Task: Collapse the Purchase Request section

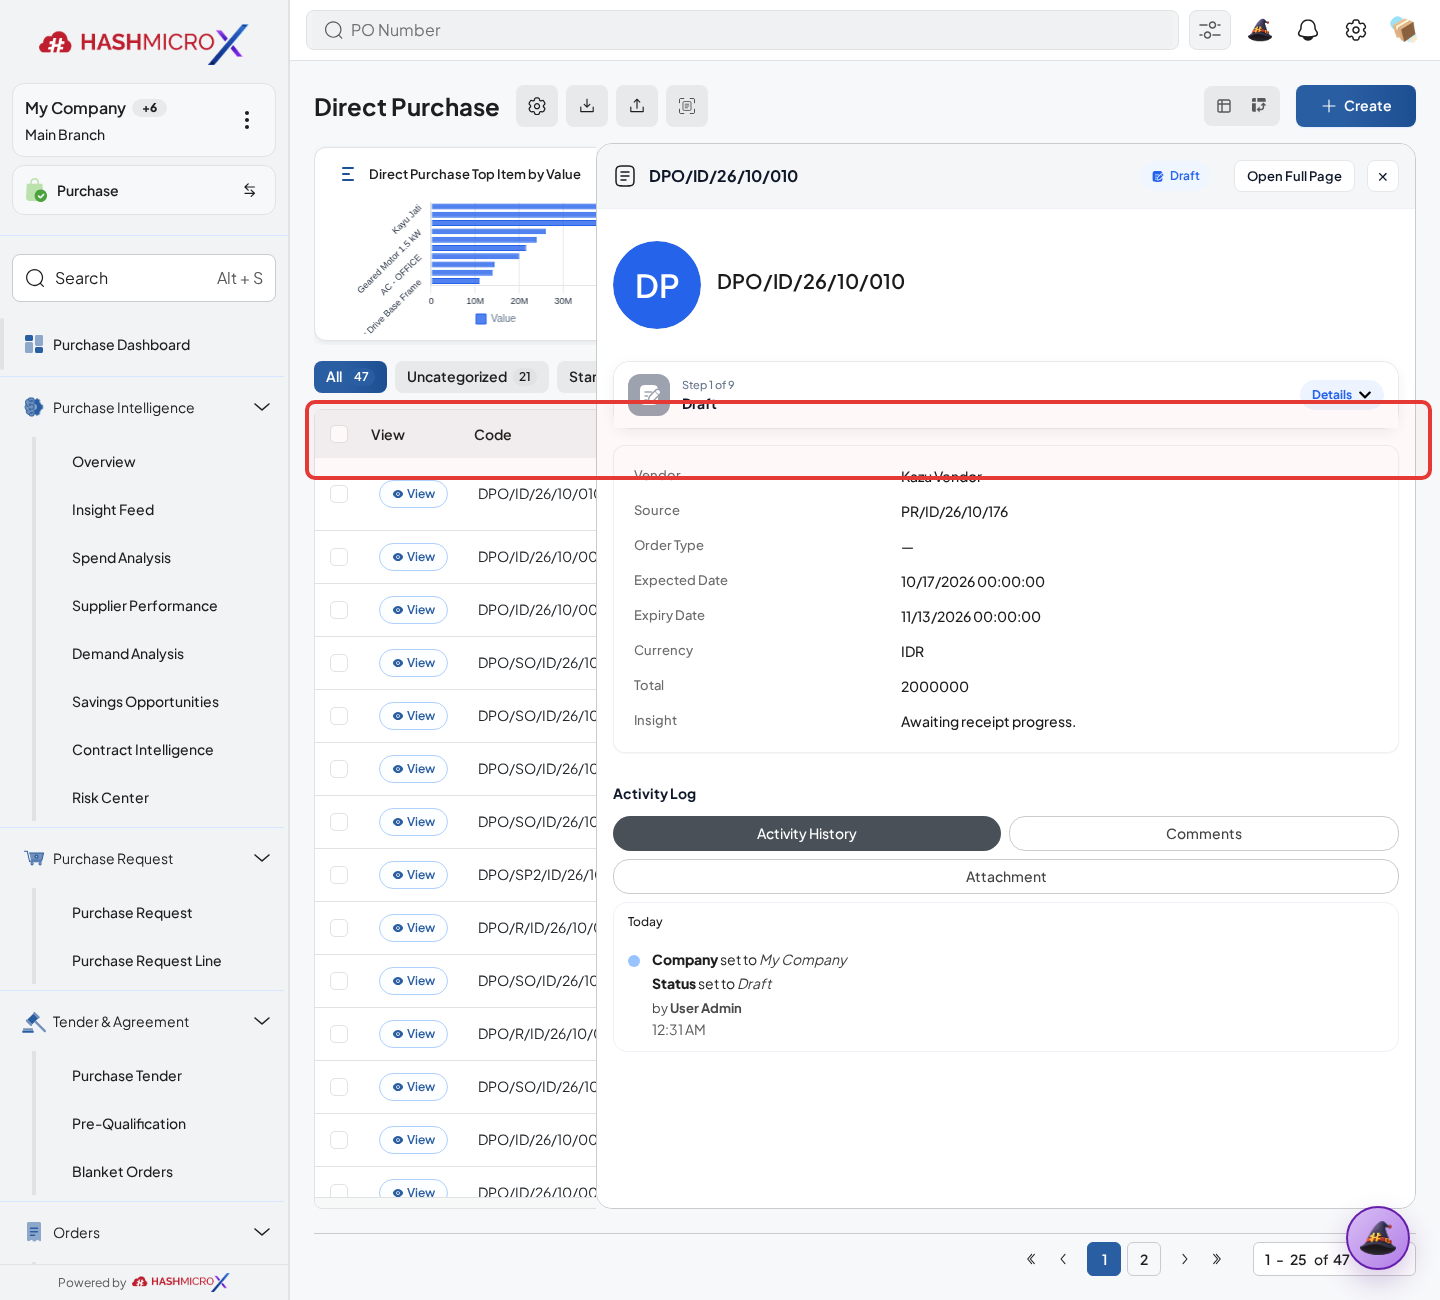Action: (262, 858)
